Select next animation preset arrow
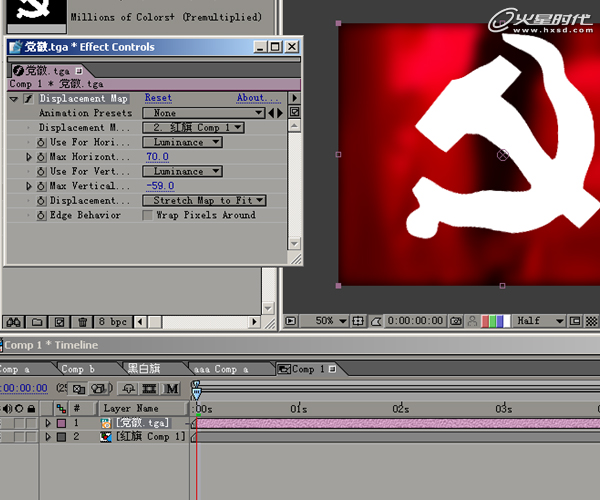Viewport: 600px width, 500px height. (x=280, y=113)
